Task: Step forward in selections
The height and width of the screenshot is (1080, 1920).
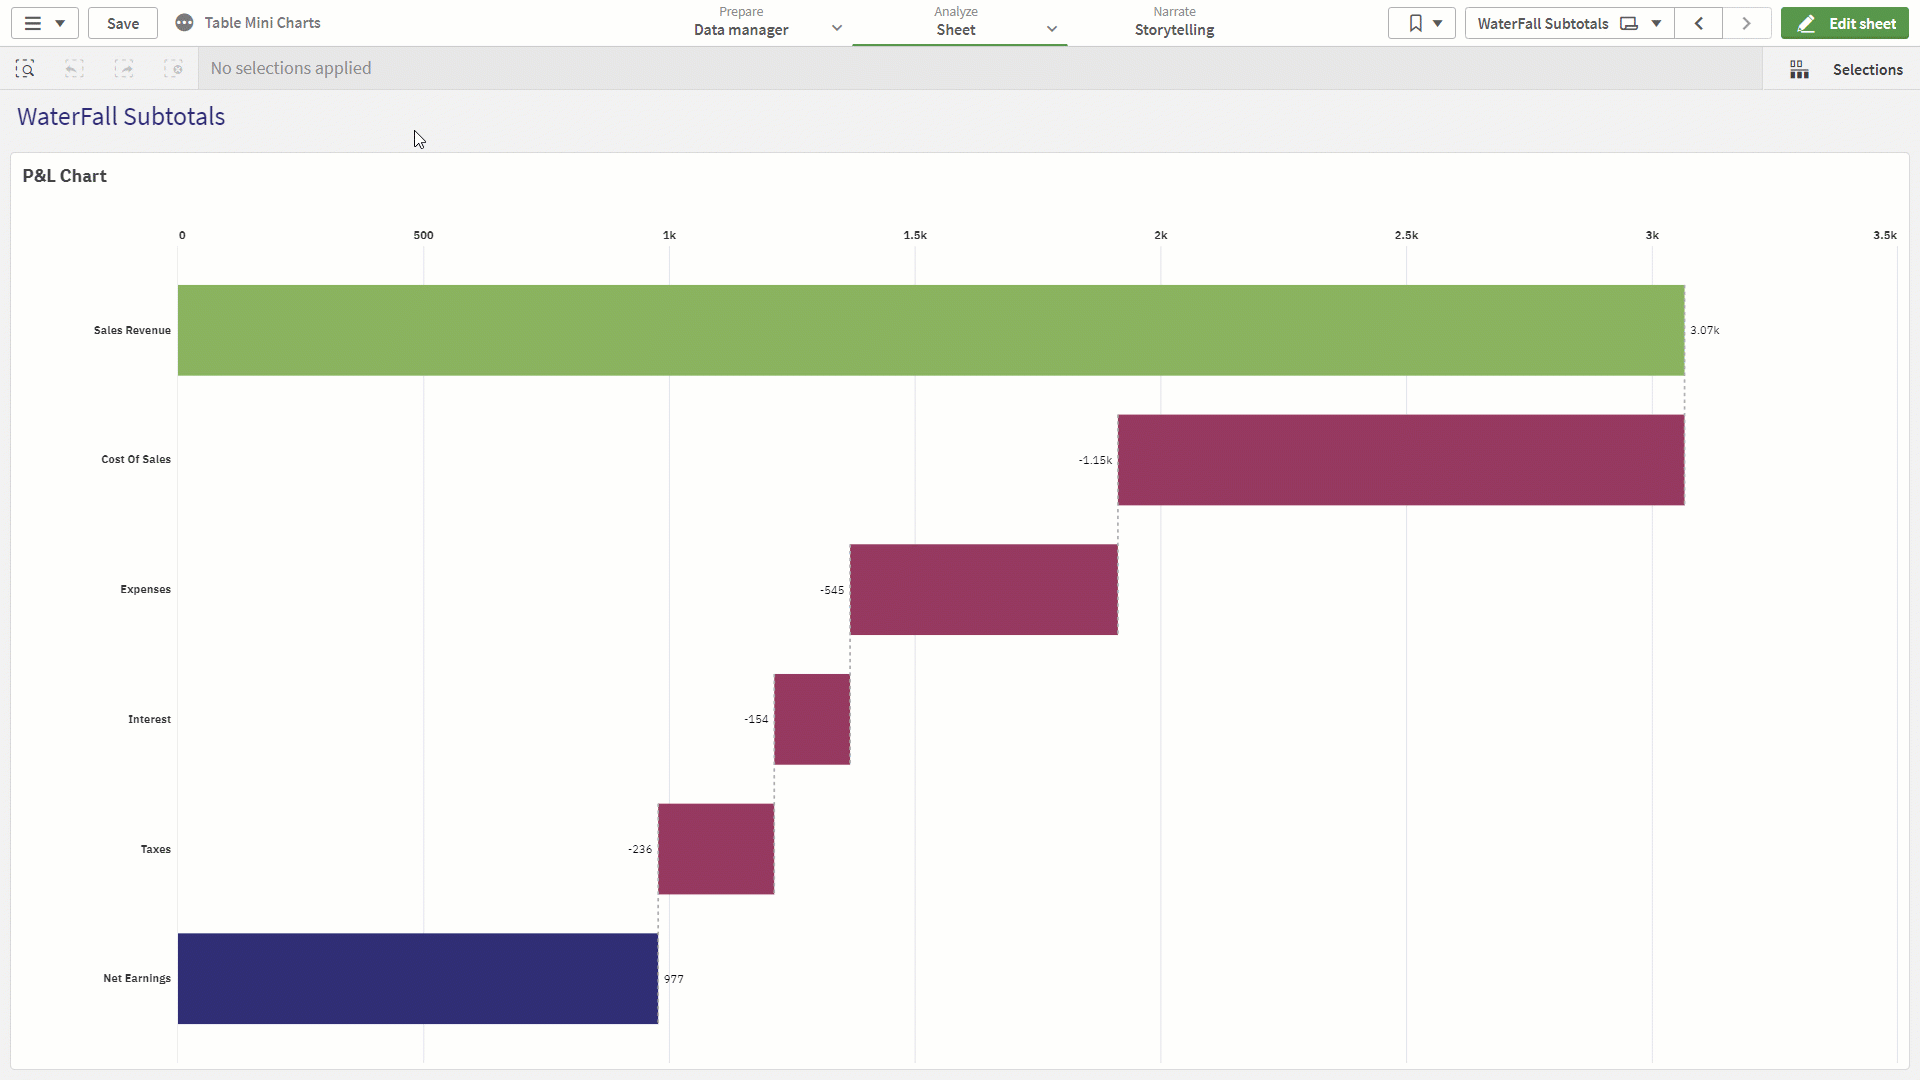Action: (x=124, y=68)
